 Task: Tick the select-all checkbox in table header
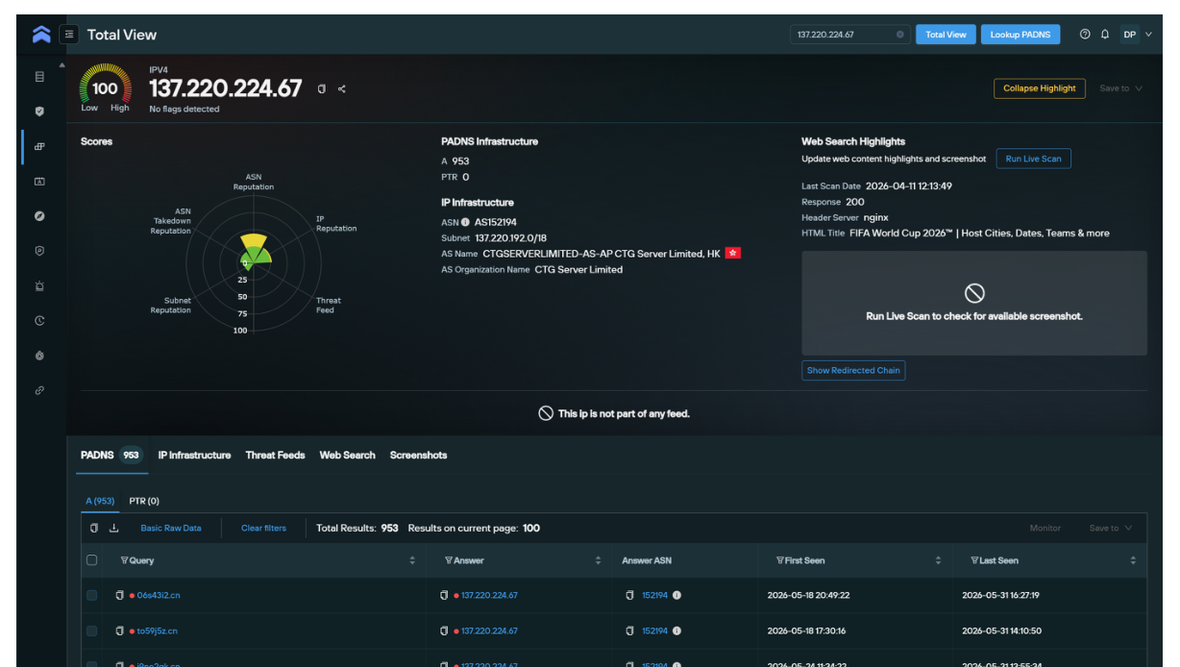[92, 560]
